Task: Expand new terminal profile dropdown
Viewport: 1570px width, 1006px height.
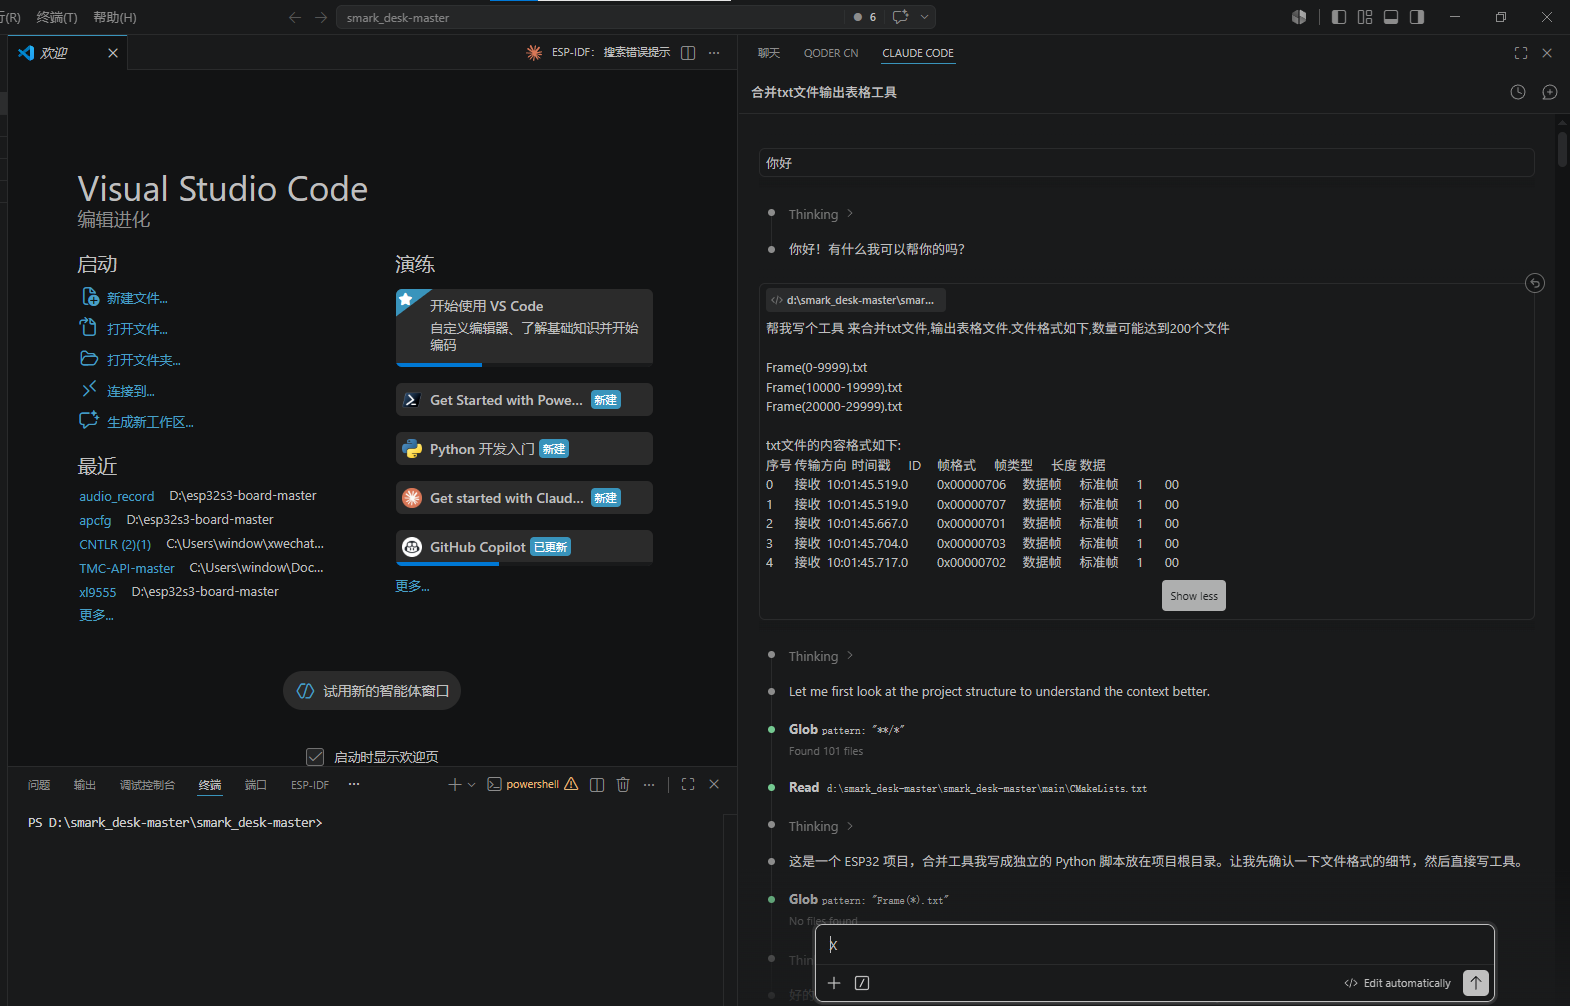Action: 471,785
